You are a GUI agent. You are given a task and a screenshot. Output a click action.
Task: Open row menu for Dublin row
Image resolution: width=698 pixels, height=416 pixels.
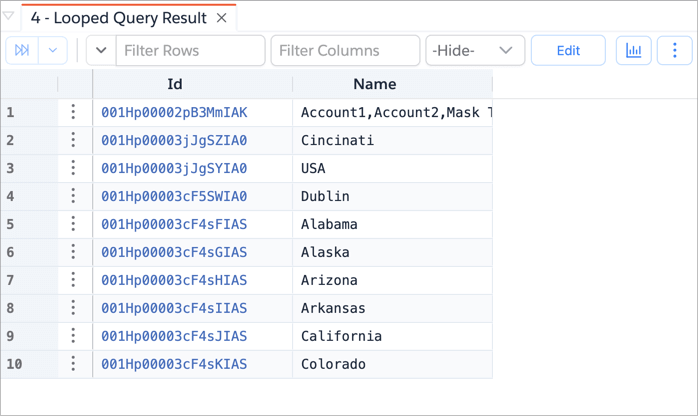point(73,196)
